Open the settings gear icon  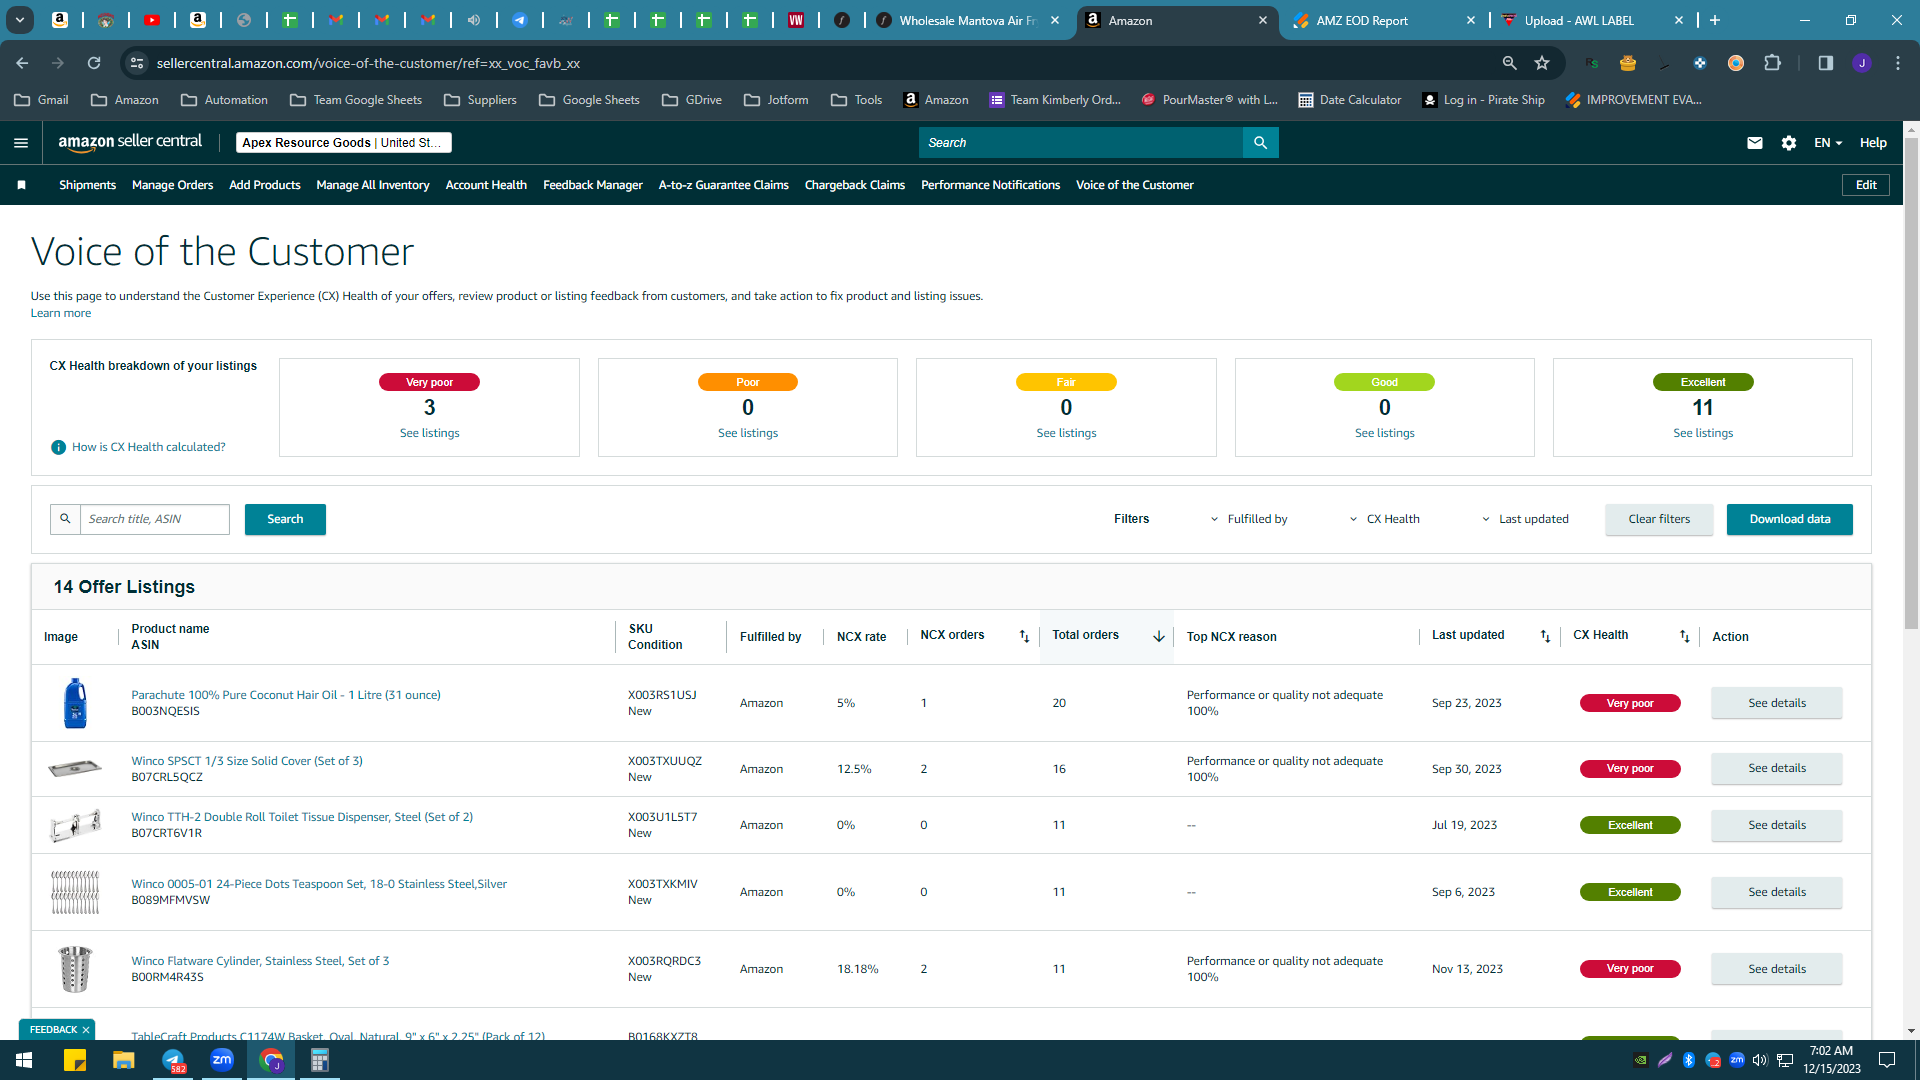click(1789, 143)
